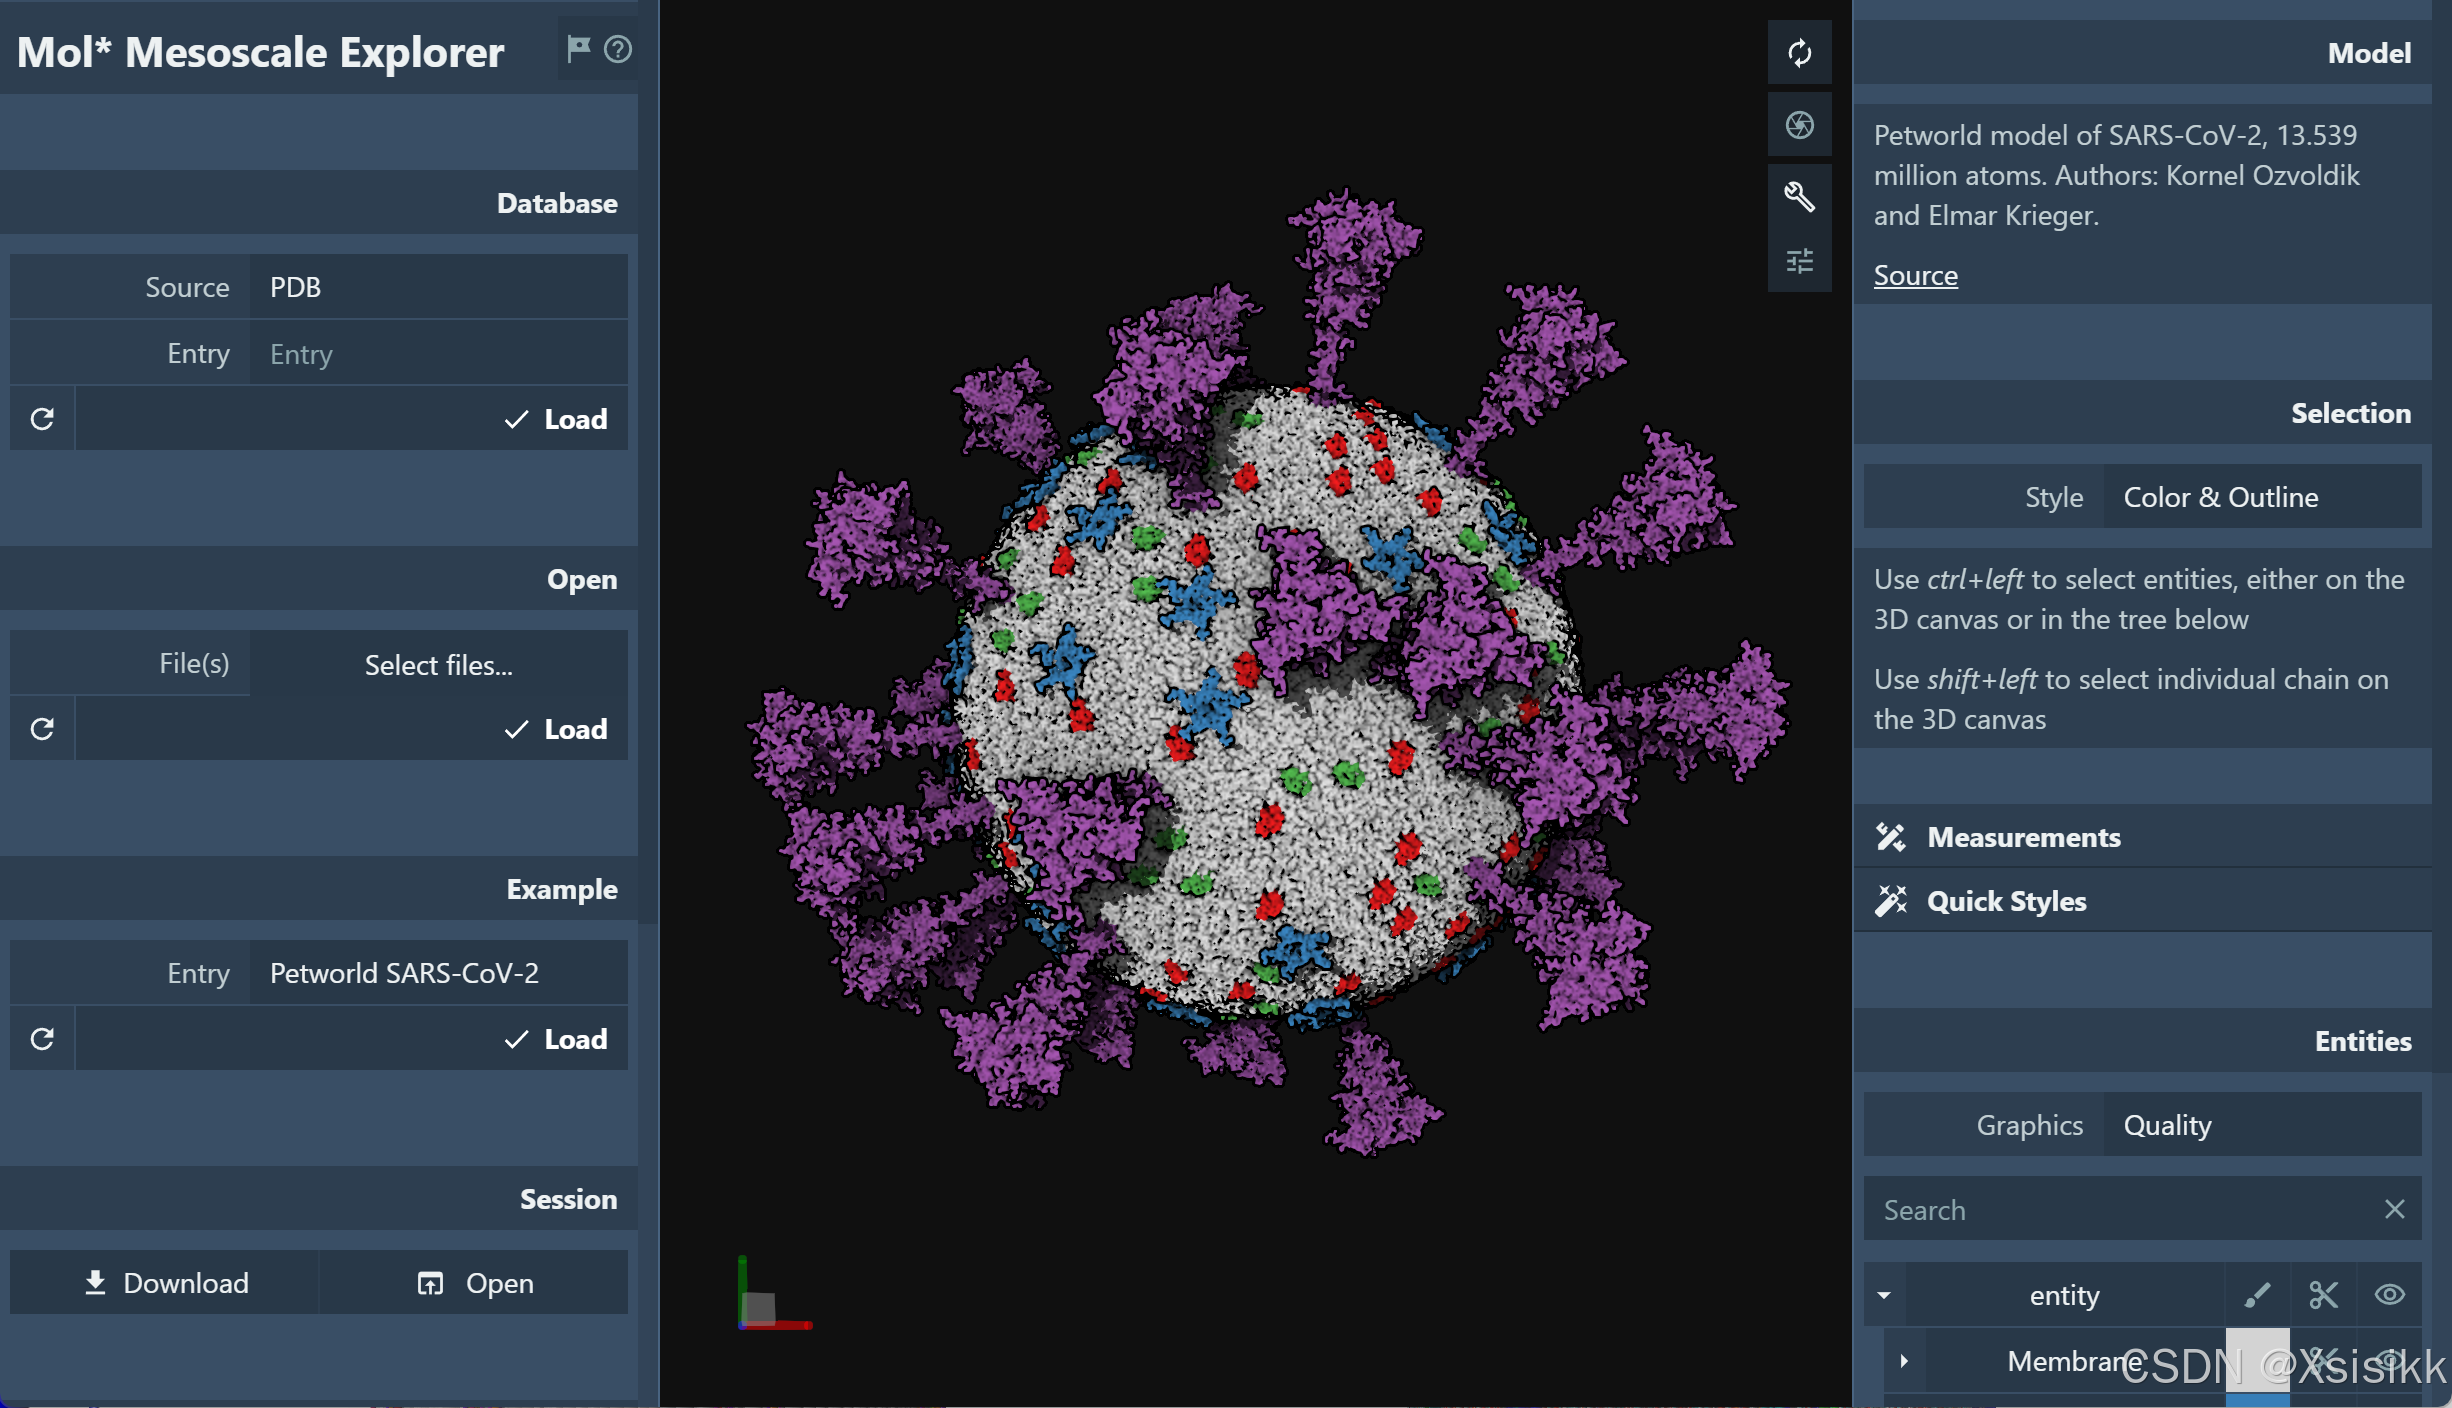2452x1408 pixels.
Task: Open the Source PDB dropdown
Action: click(438, 287)
